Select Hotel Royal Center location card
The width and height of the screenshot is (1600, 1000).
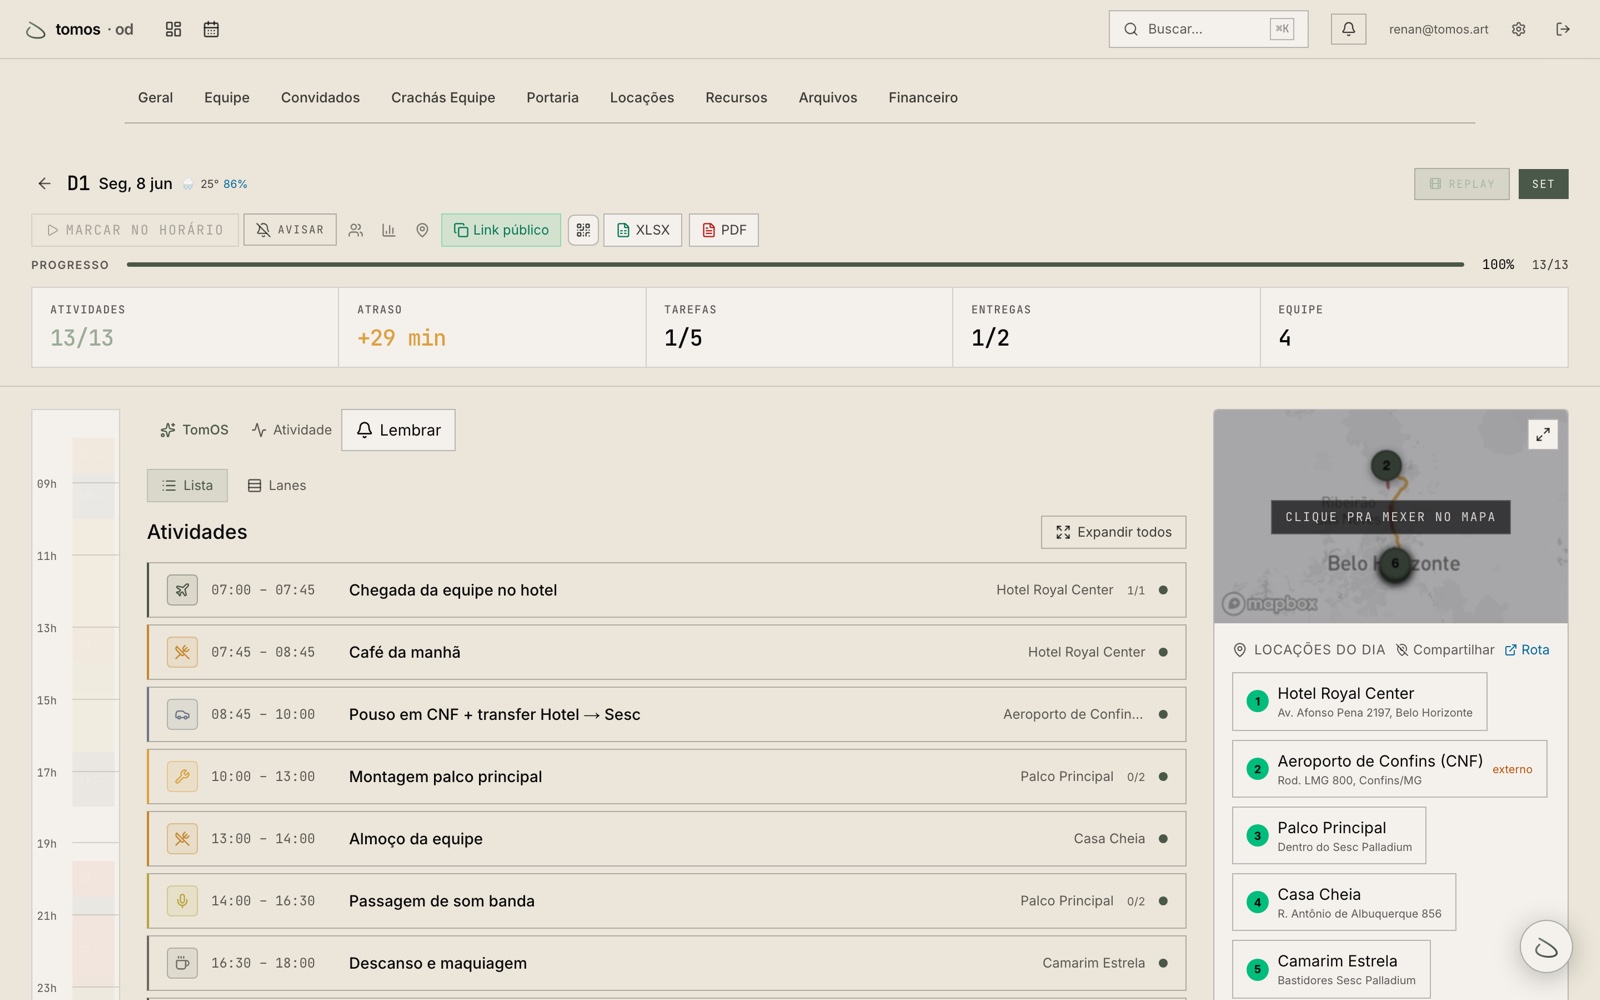(x=1359, y=701)
